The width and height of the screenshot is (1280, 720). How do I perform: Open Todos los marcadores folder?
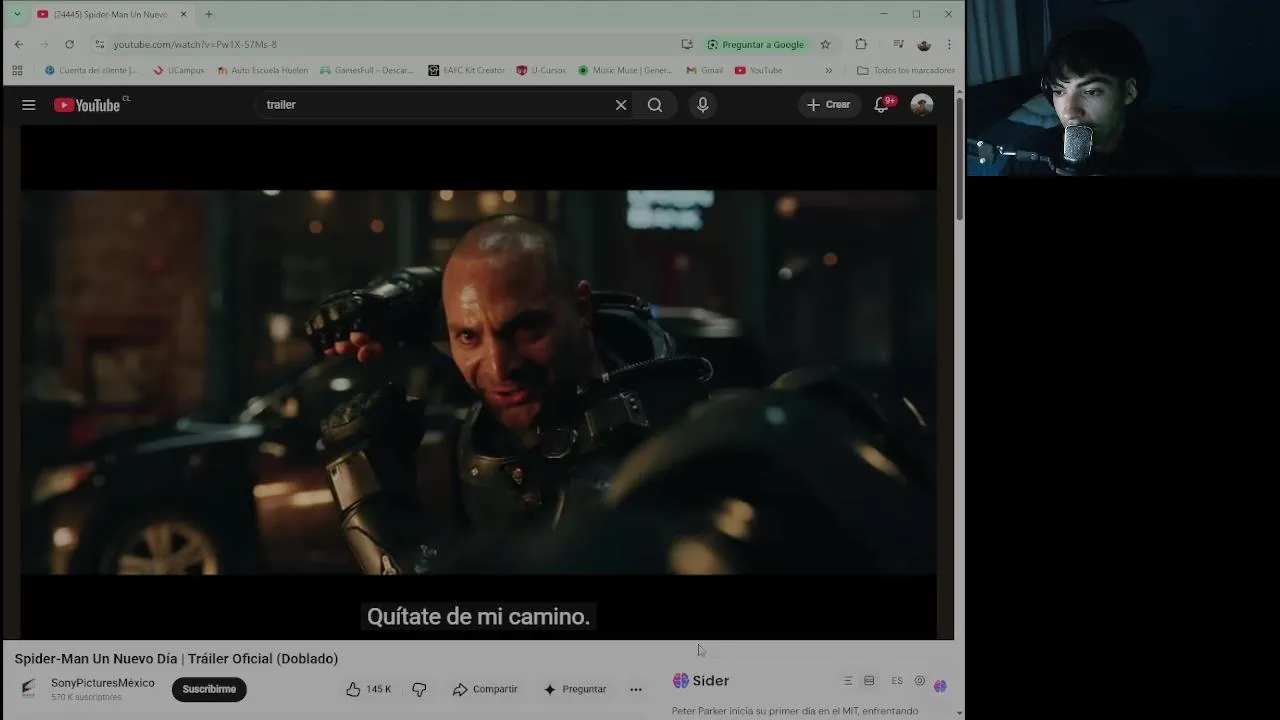[x=906, y=70]
